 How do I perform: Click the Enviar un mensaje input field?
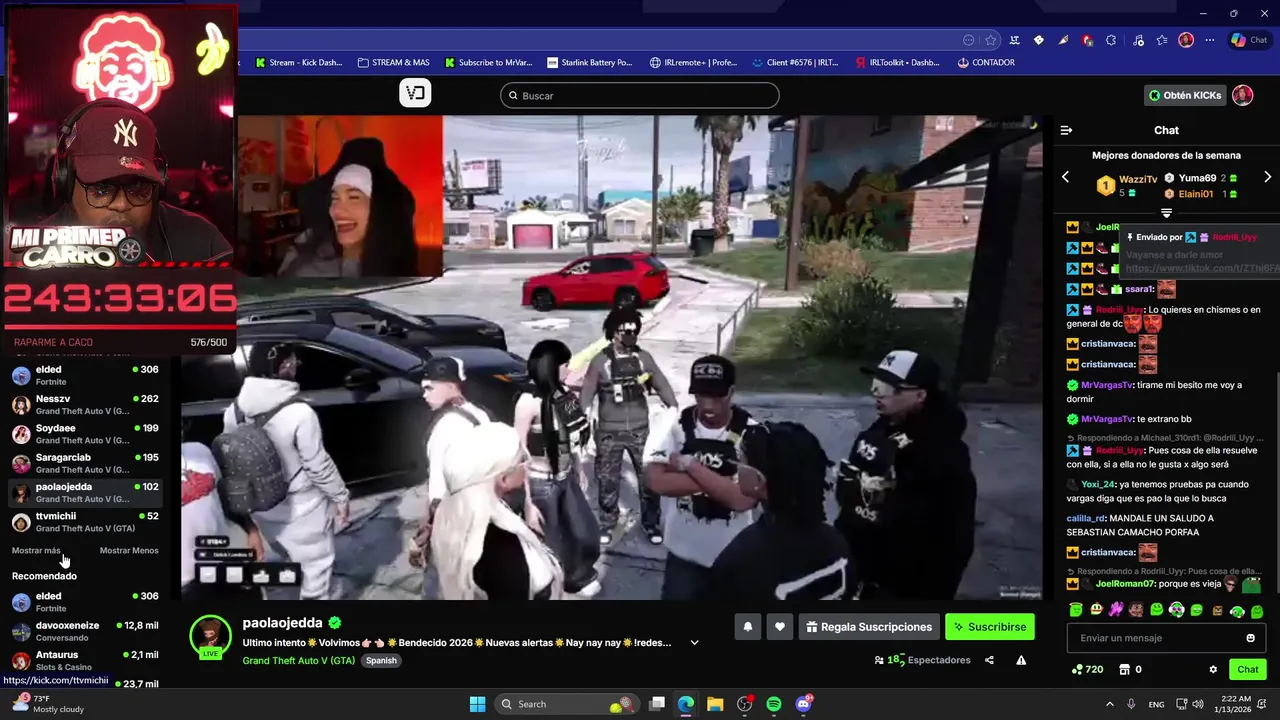coord(1165,638)
